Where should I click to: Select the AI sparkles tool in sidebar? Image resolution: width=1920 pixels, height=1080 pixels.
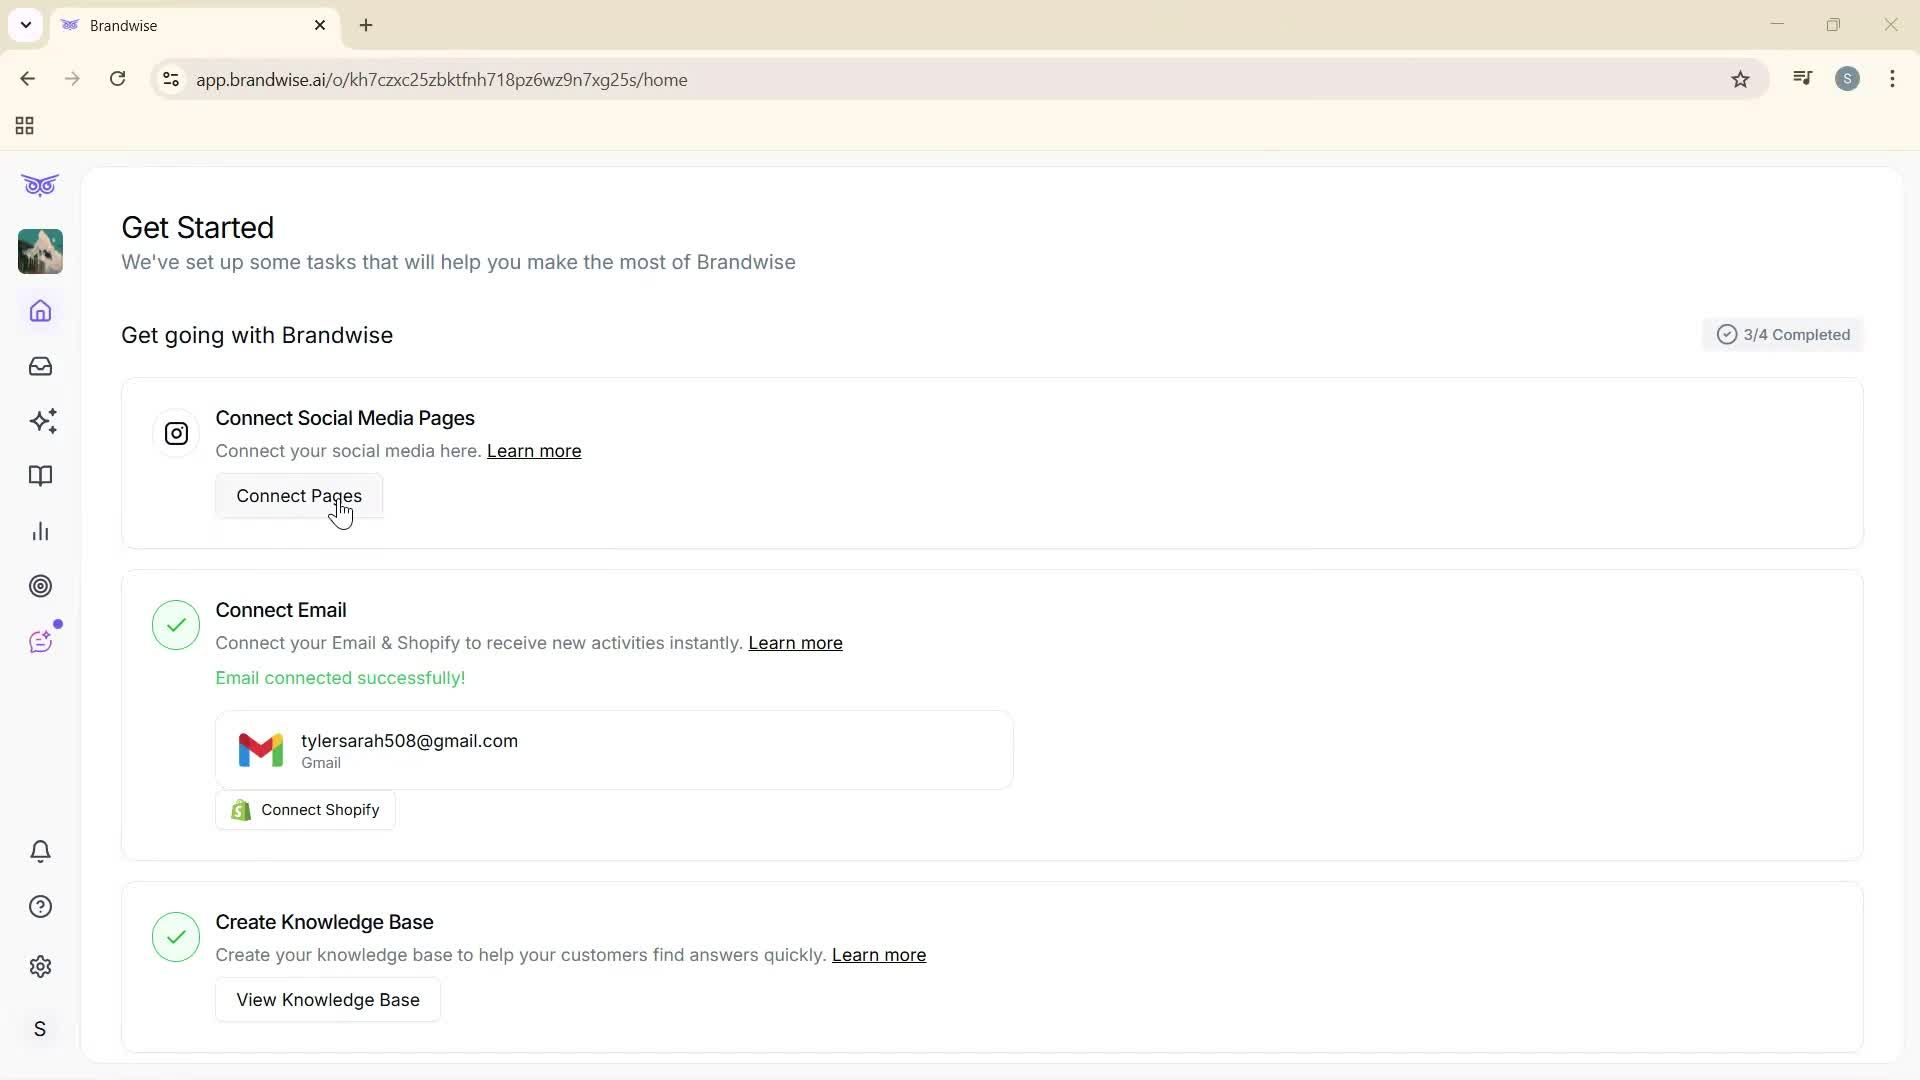(42, 421)
